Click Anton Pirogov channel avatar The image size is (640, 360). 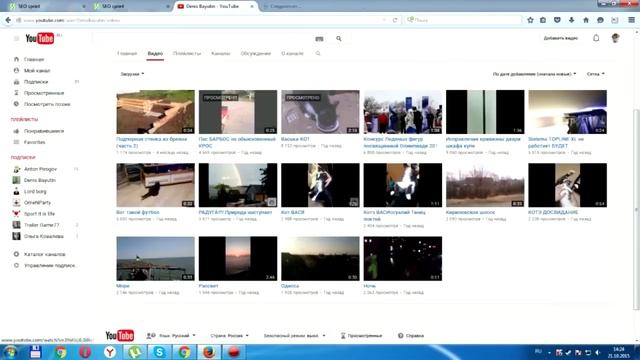coord(16,169)
